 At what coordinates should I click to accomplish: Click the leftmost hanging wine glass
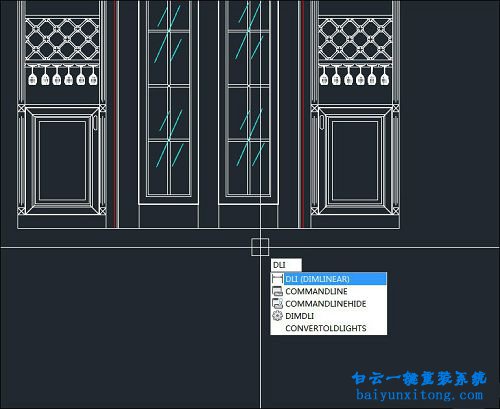click(x=32, y=76)
